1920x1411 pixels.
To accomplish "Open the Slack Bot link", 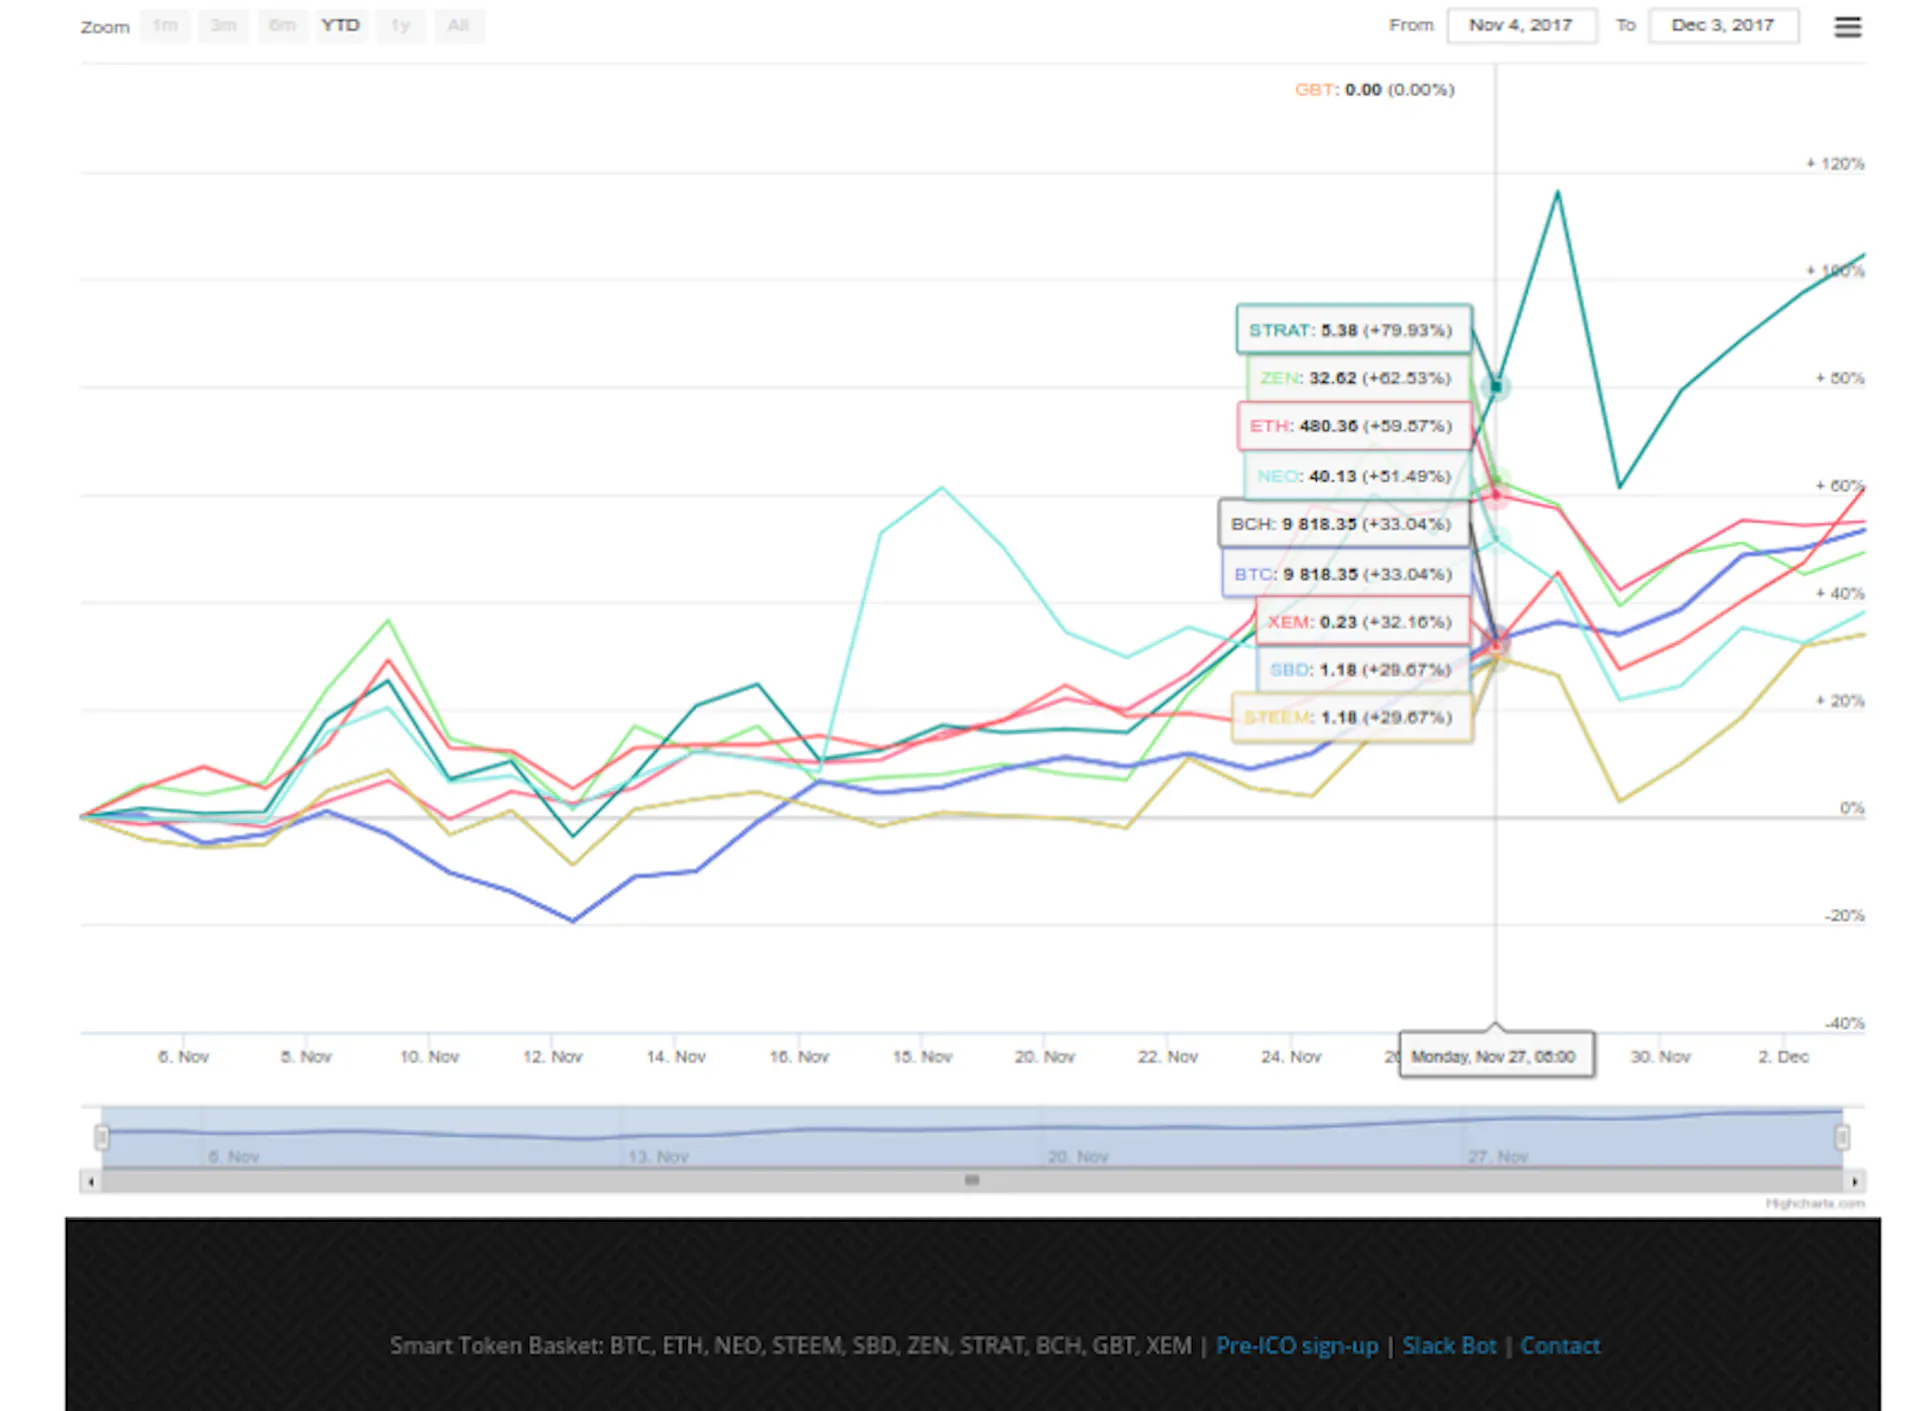I will click(1449, 1346).
